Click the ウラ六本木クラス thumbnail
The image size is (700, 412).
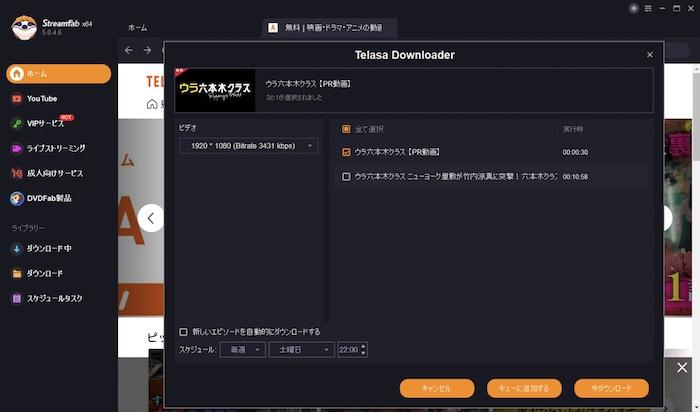tap(215, 90)
